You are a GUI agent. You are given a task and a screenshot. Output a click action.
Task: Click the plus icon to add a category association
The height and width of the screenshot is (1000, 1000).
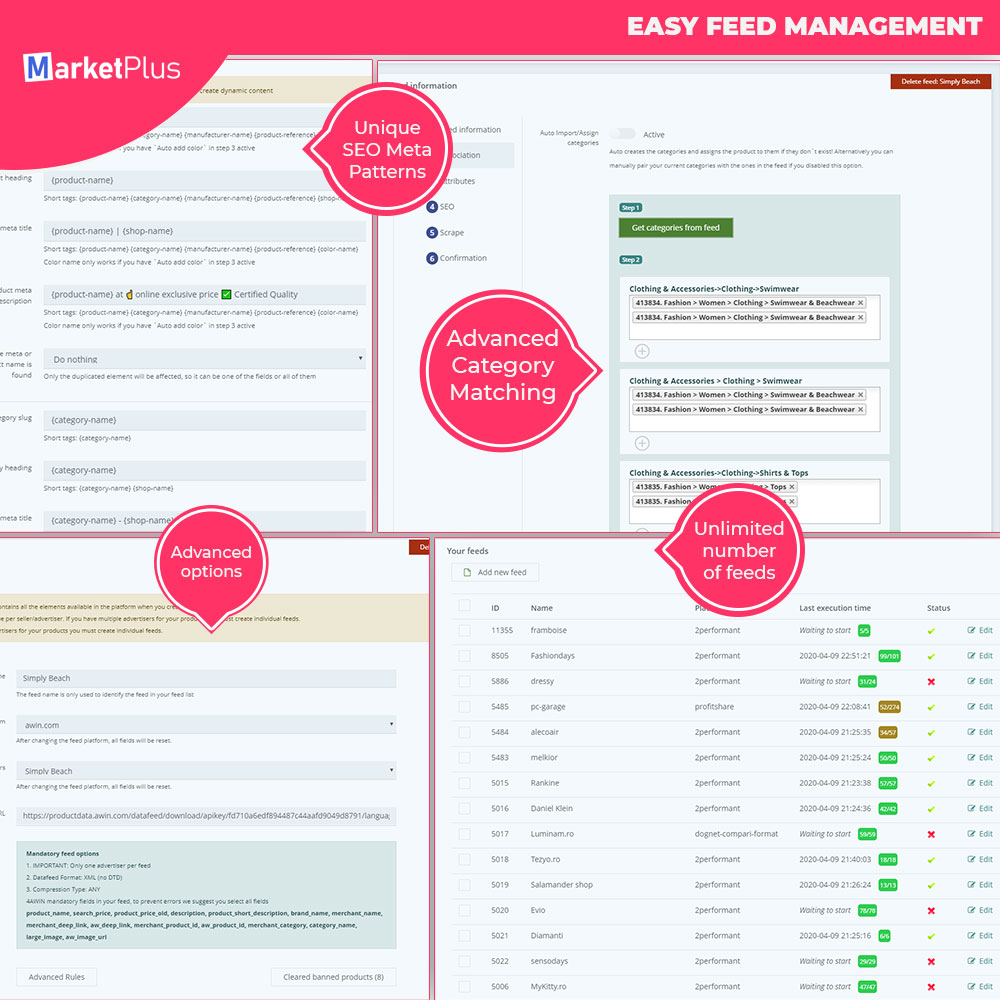coord(642,351)
